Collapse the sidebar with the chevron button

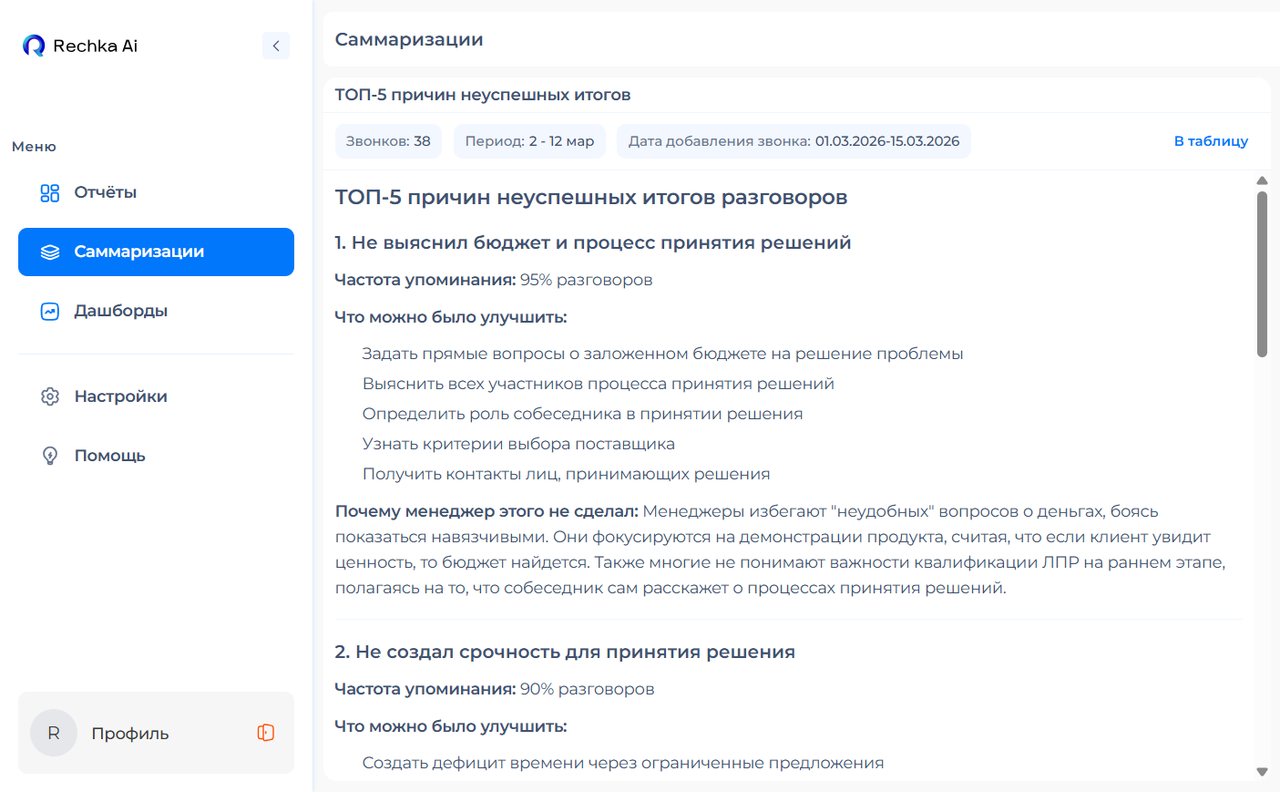(x=276, y=45)
